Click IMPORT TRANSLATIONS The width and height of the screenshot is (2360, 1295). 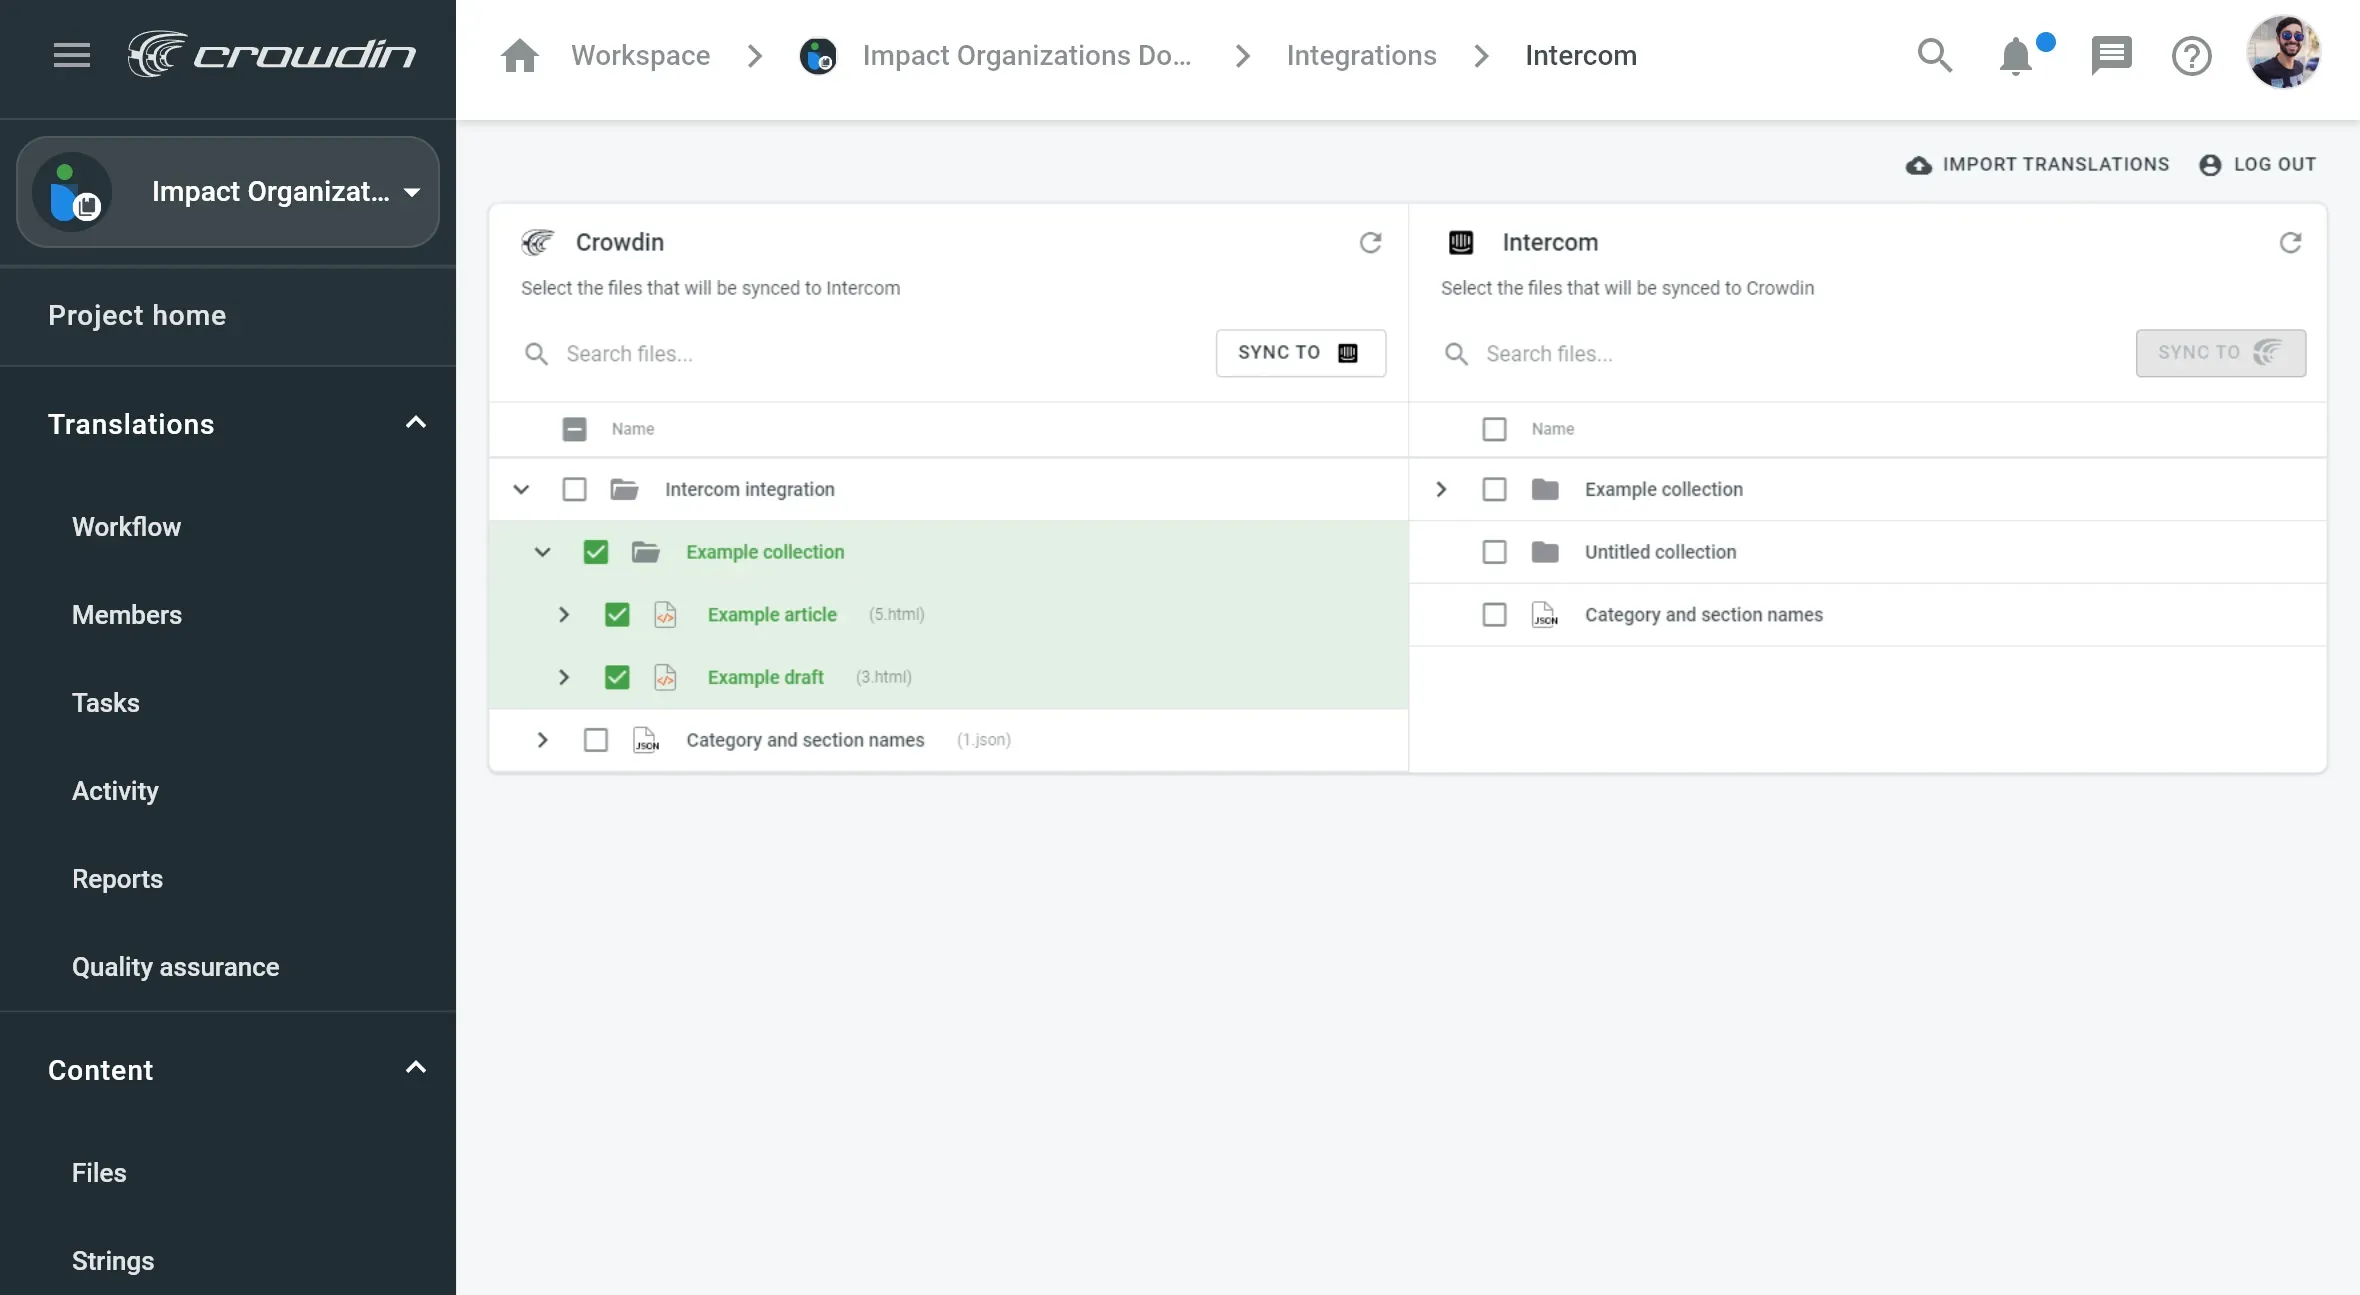pyautogui.click(x=2035, y=164)
